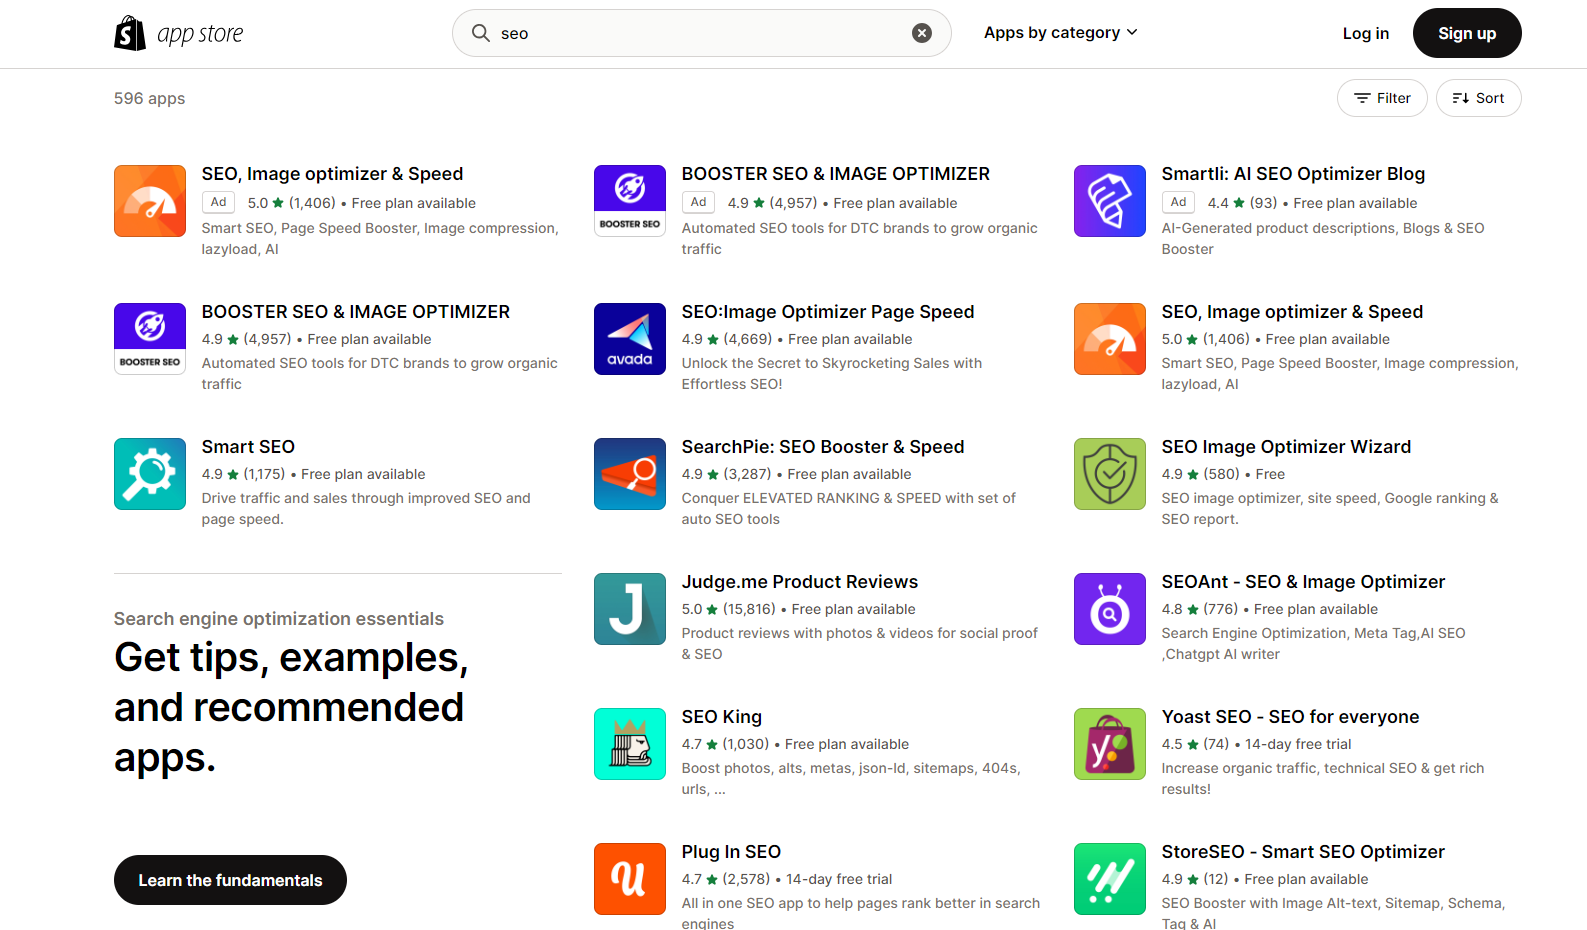Click the non-ad SEO, Image optimizer & Speed icon
The width and height of the screenshot is (1587, 930).
(x=1110, y=339)
